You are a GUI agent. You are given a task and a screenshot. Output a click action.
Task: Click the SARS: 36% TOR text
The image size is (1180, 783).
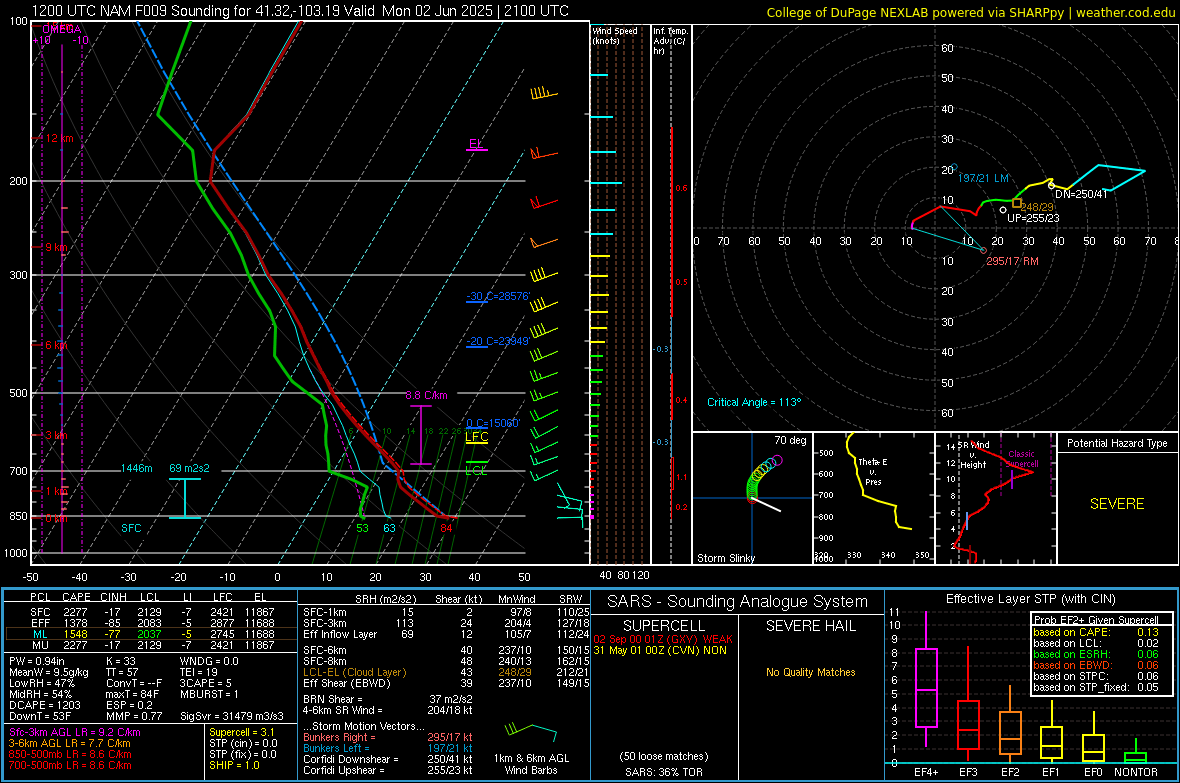(x=663, y=772)
